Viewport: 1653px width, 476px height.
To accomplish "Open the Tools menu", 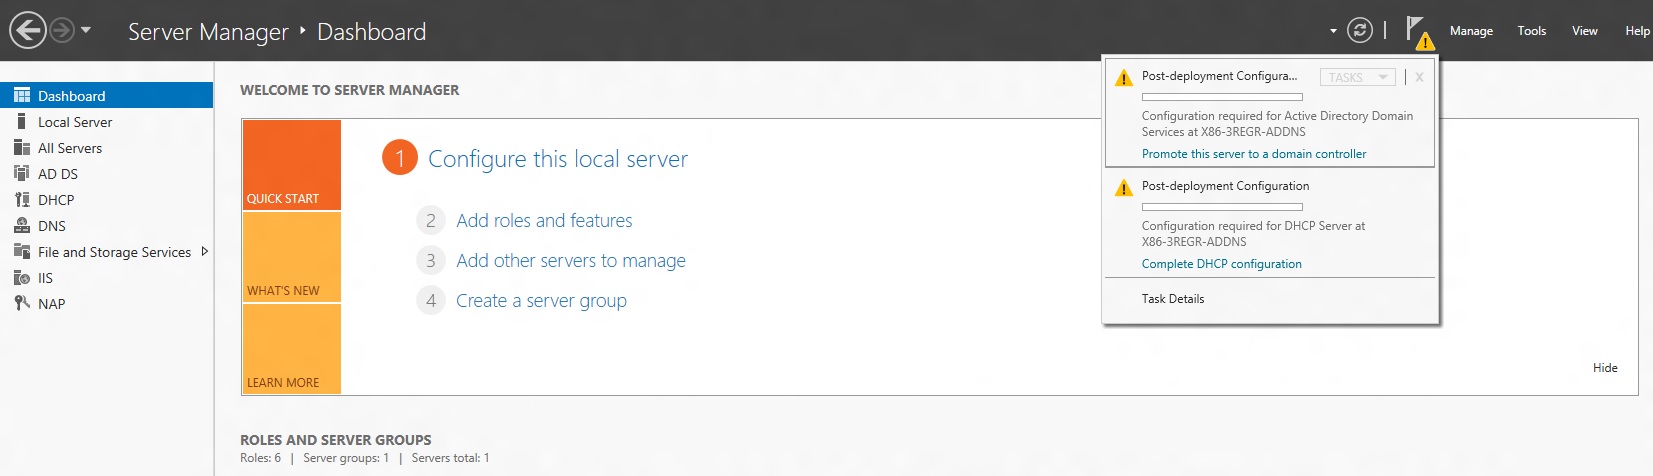I will point(1531,31).
